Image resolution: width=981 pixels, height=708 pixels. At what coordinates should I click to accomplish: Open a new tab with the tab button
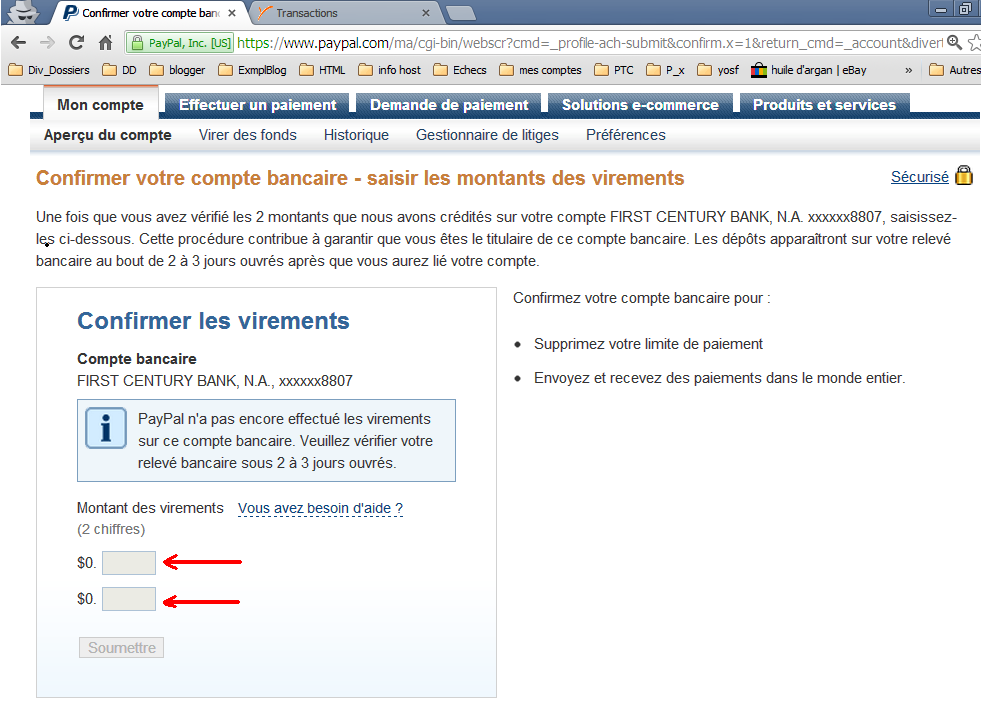[x=460, y=13]
